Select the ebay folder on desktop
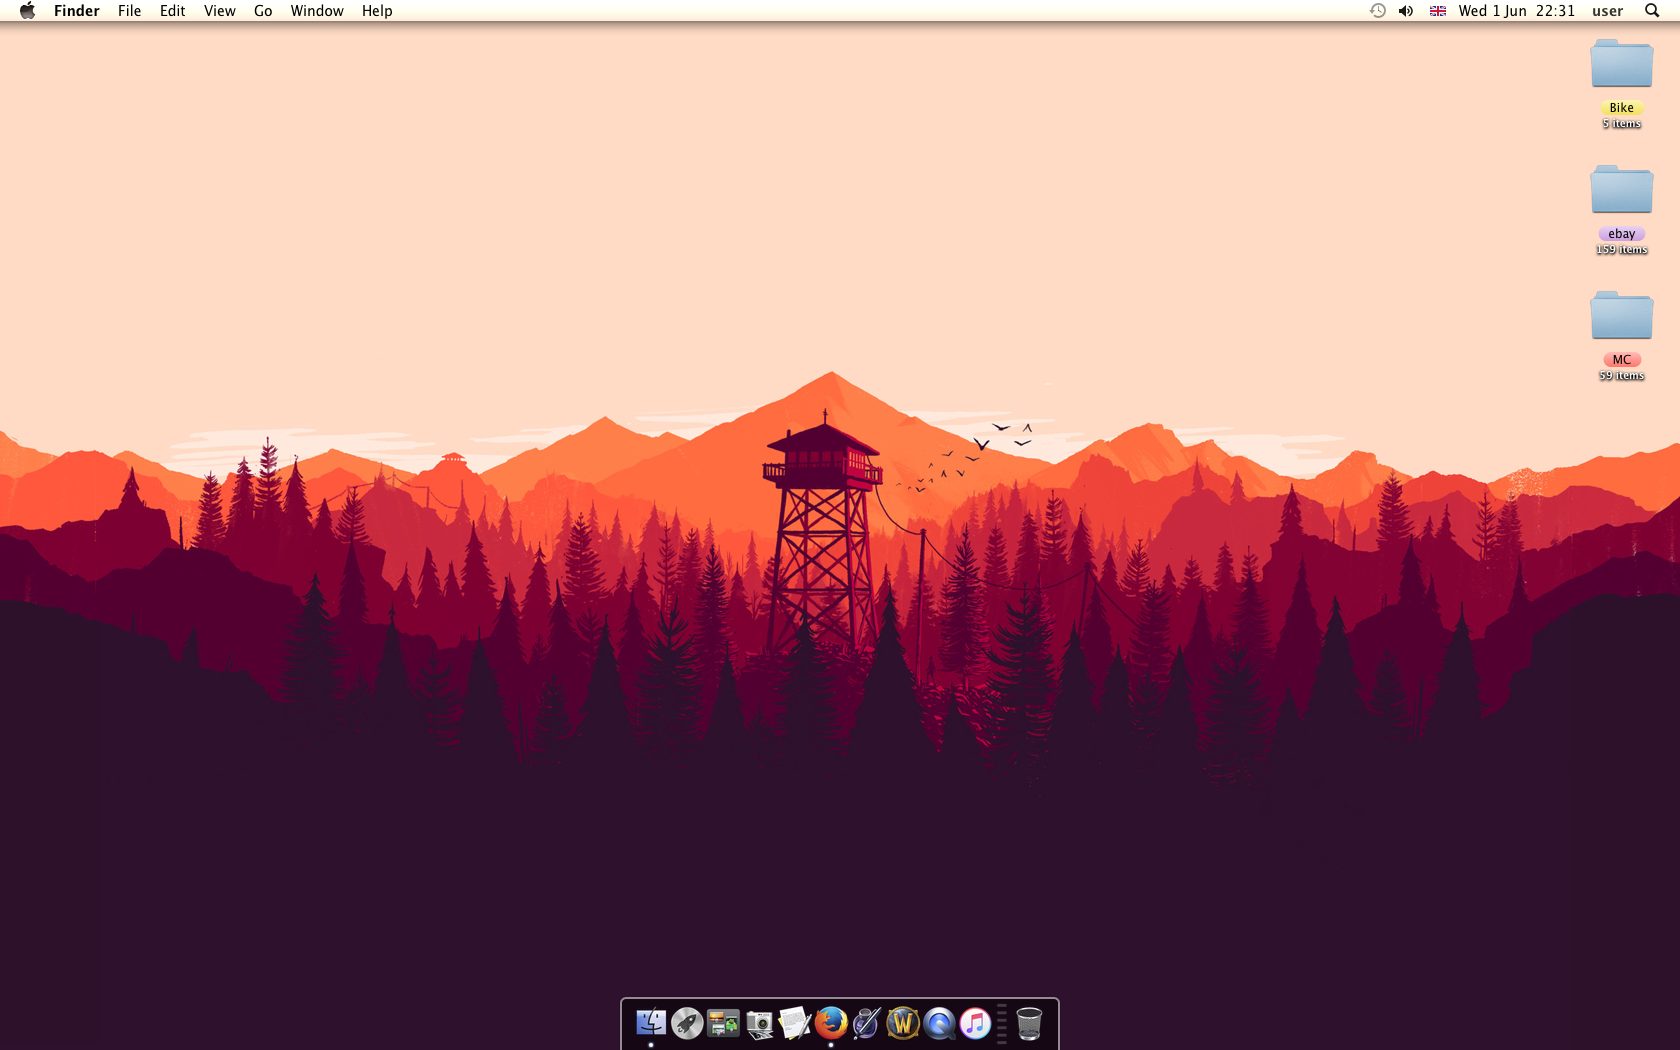The width and height of the screenshot is (1680, 1050). [1621, 189]
